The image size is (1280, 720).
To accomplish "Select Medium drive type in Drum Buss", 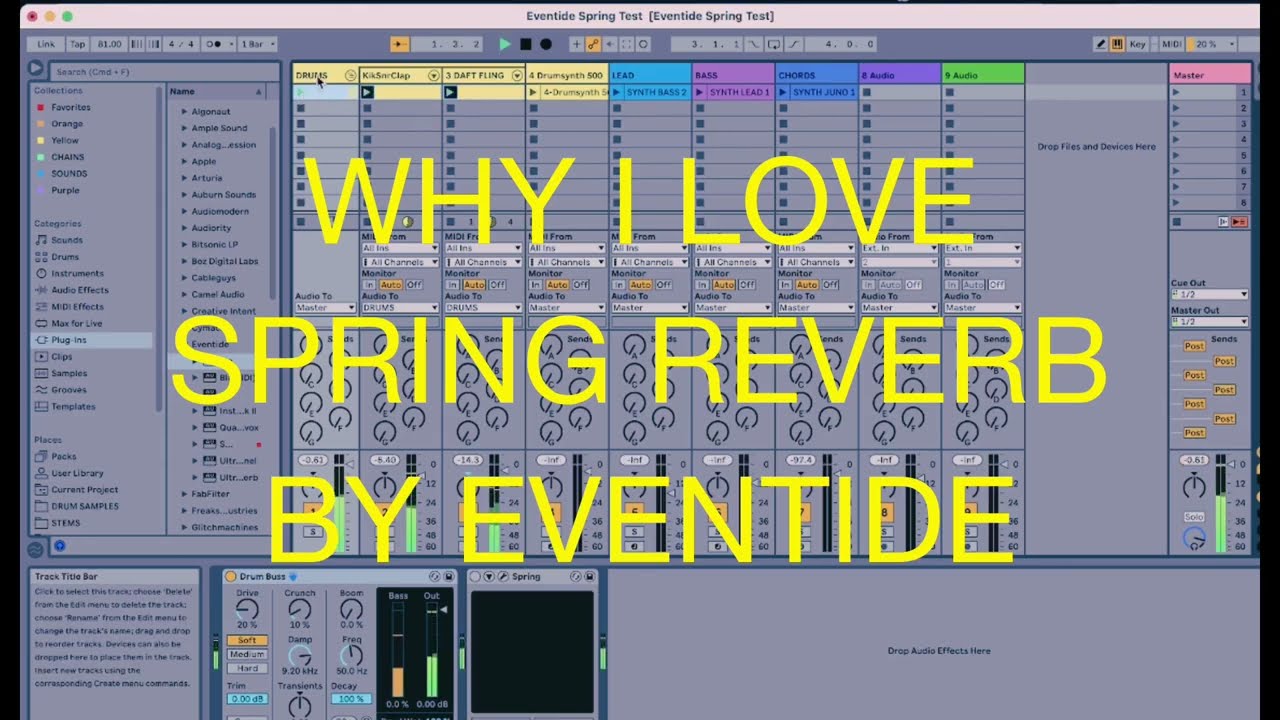I will tap(247, 655).
